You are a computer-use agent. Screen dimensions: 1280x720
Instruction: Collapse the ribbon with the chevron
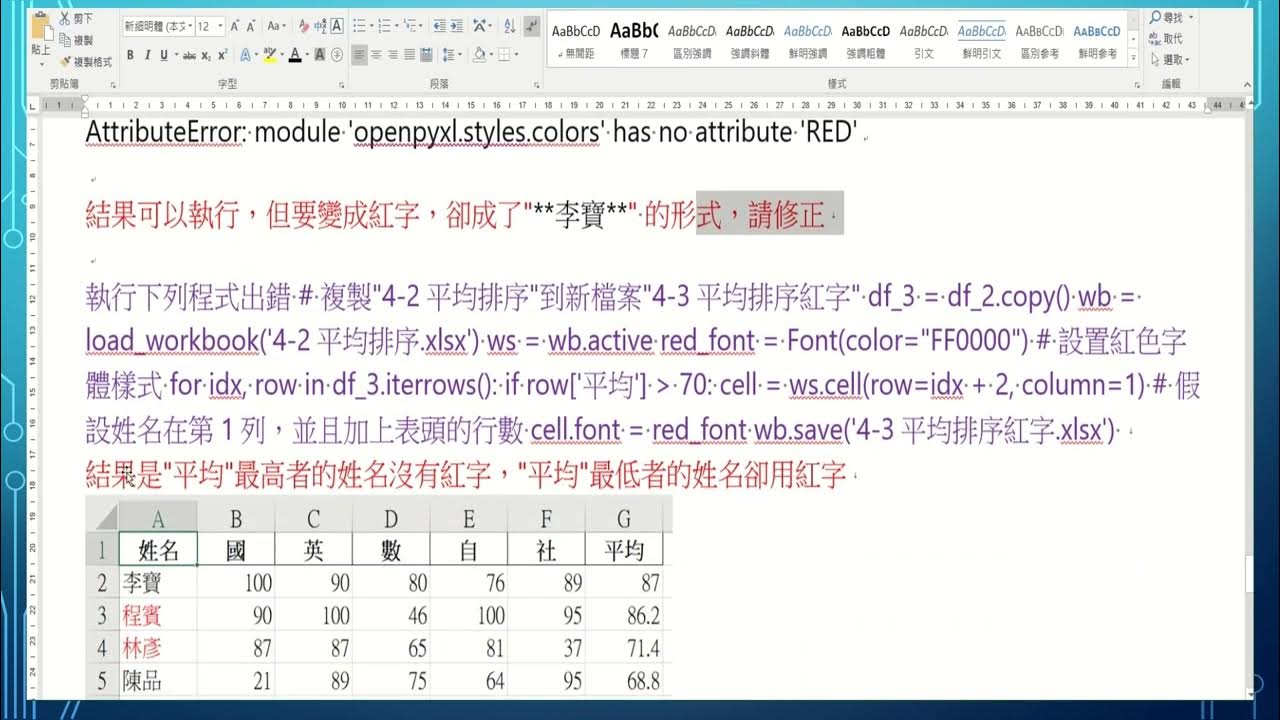click(1247, 85)
